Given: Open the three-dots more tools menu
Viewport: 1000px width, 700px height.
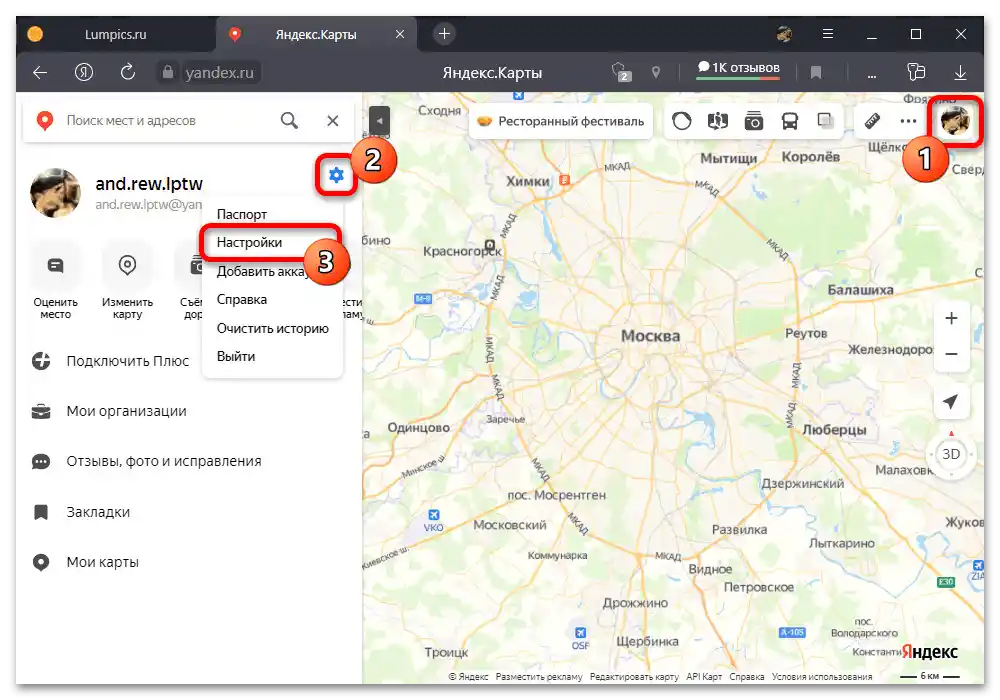Looking at the screenshot, I should point(908,120).
